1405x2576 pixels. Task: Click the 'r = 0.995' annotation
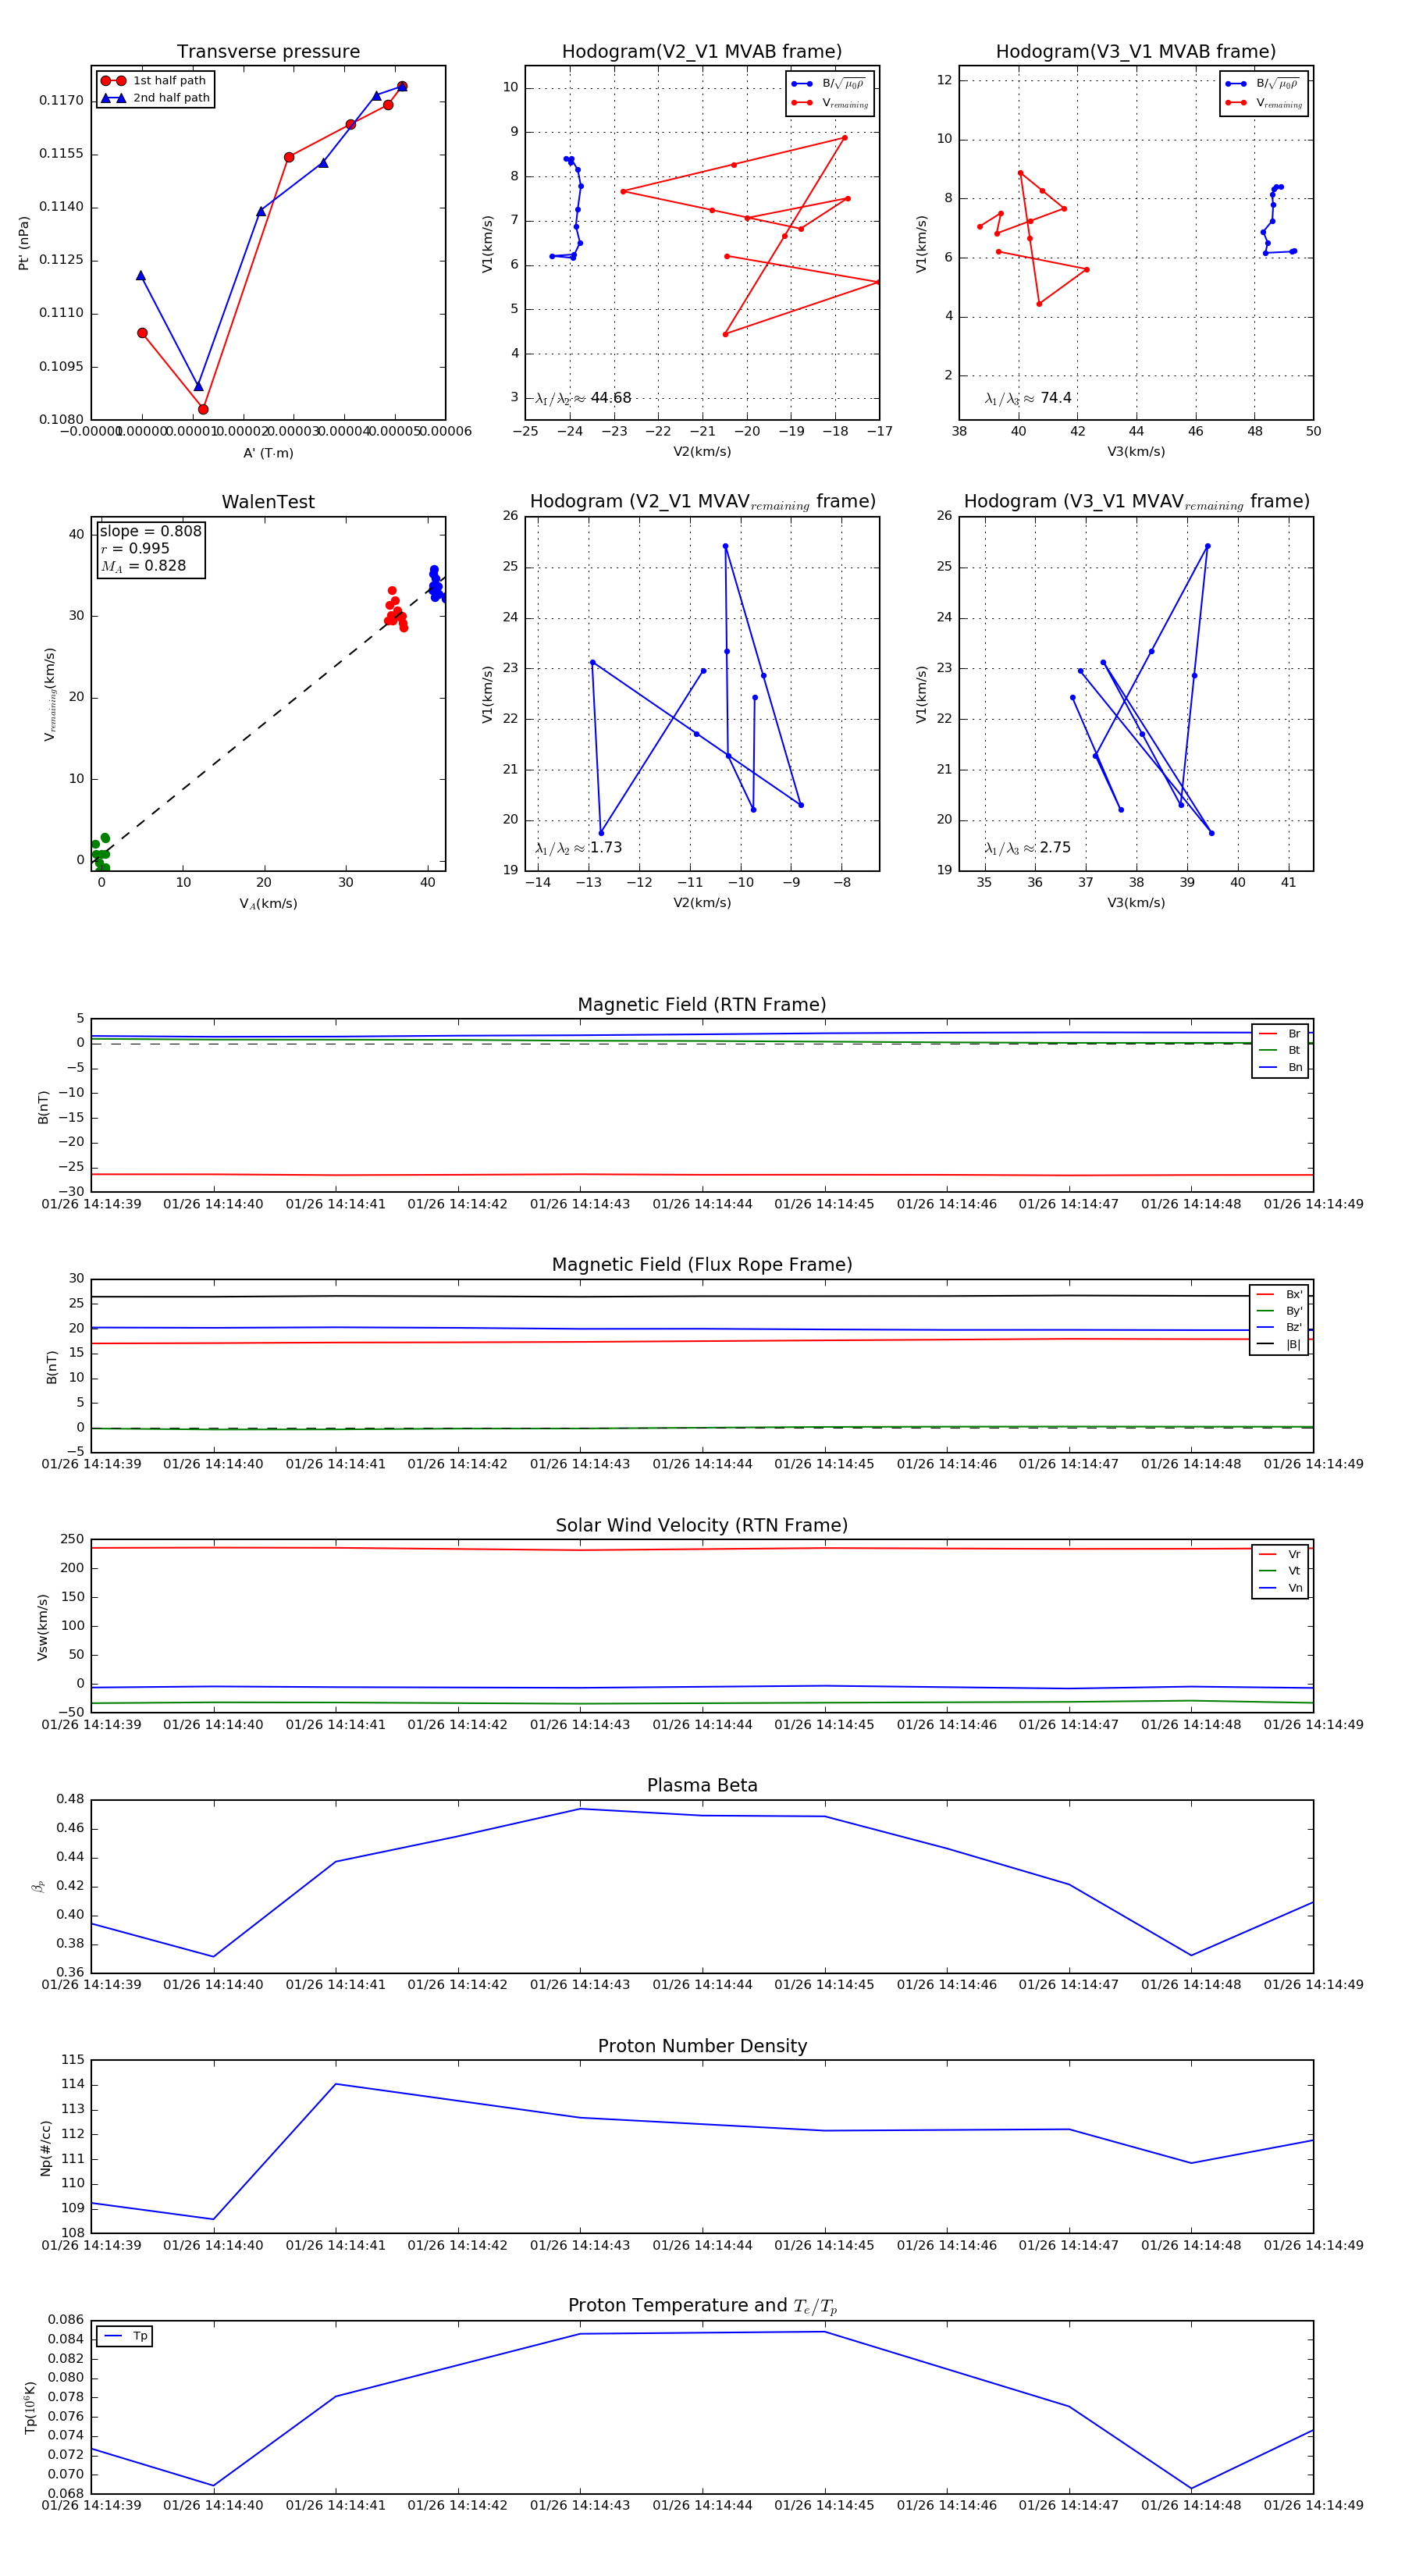pos(135,548)
